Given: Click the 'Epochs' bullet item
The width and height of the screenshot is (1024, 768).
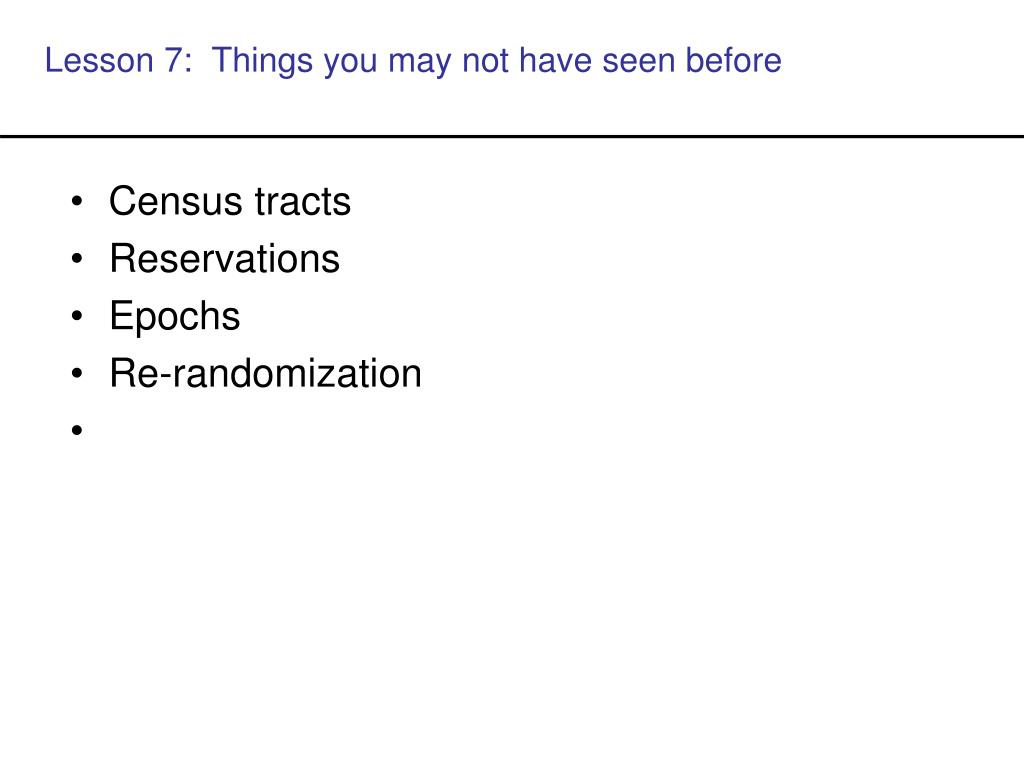Looking at the screenshot, I should (174, 317).
